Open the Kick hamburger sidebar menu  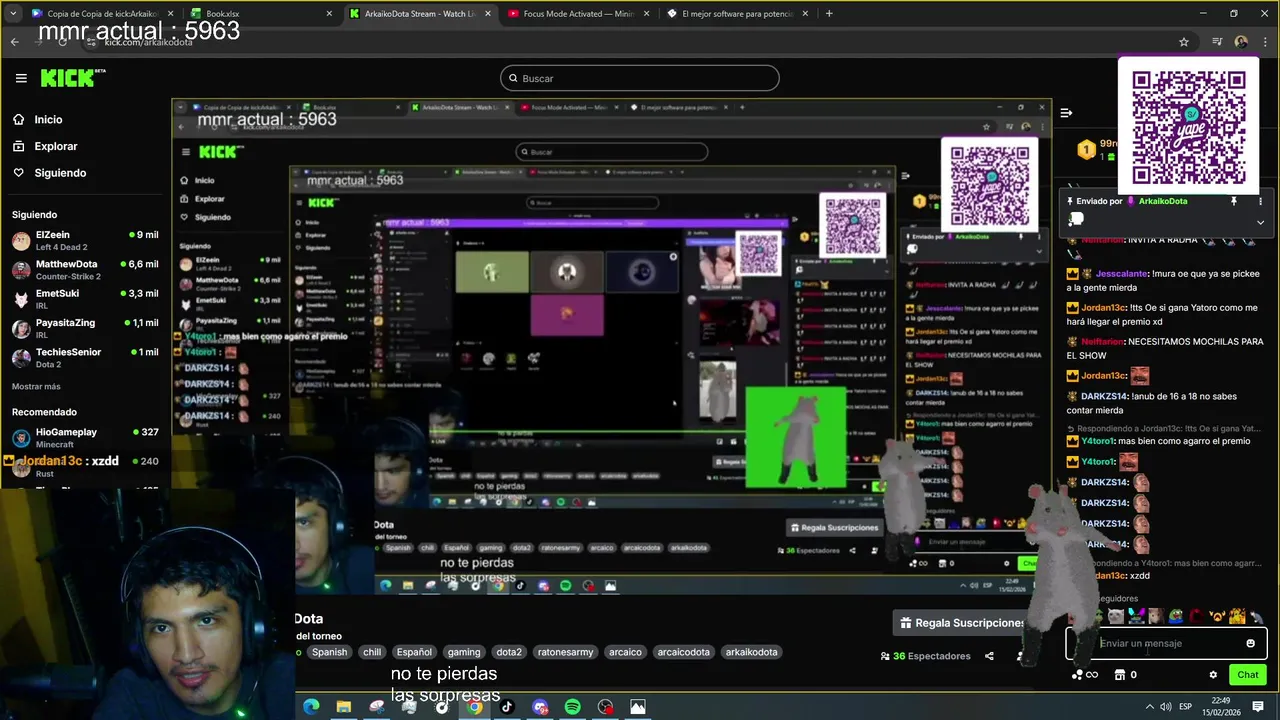point(21,78)
